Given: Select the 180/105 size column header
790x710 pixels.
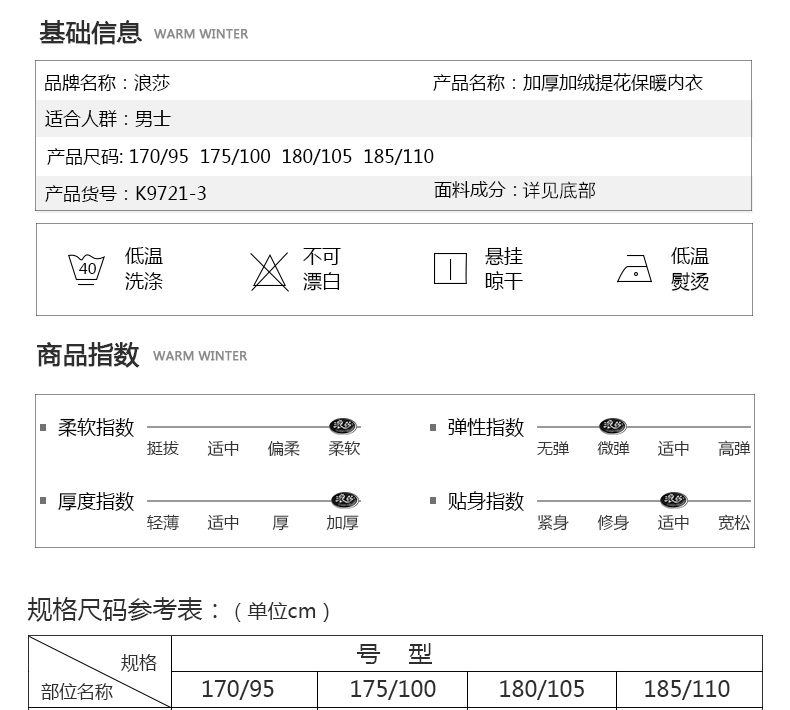Looking at the screenshot, I should [541, 689].
